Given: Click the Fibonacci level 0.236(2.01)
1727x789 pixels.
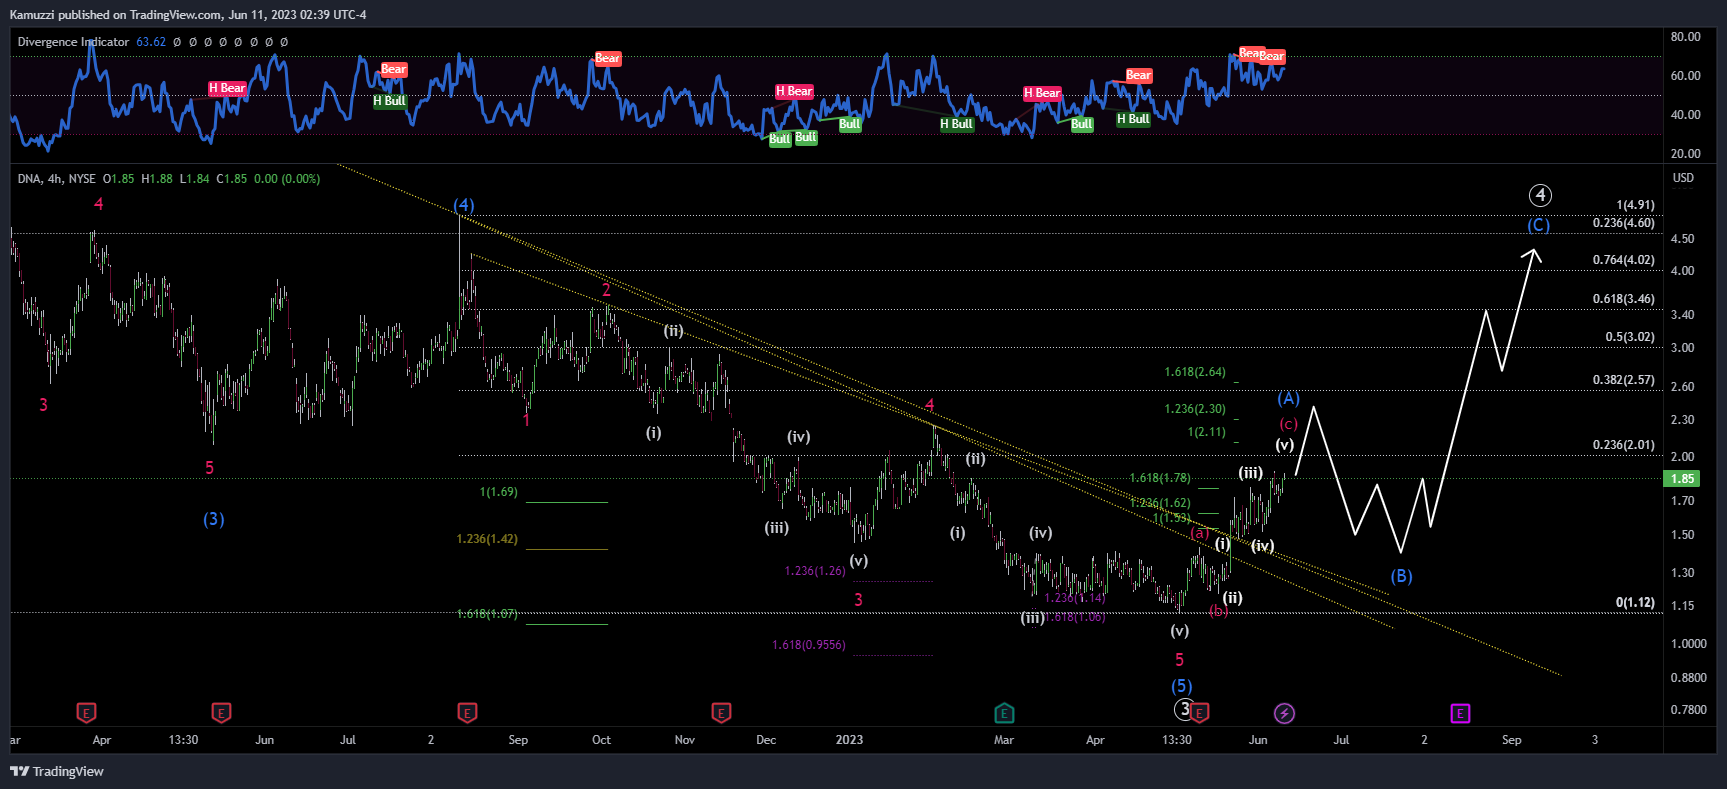Looking at the screenshot, I should [1624, 445].
